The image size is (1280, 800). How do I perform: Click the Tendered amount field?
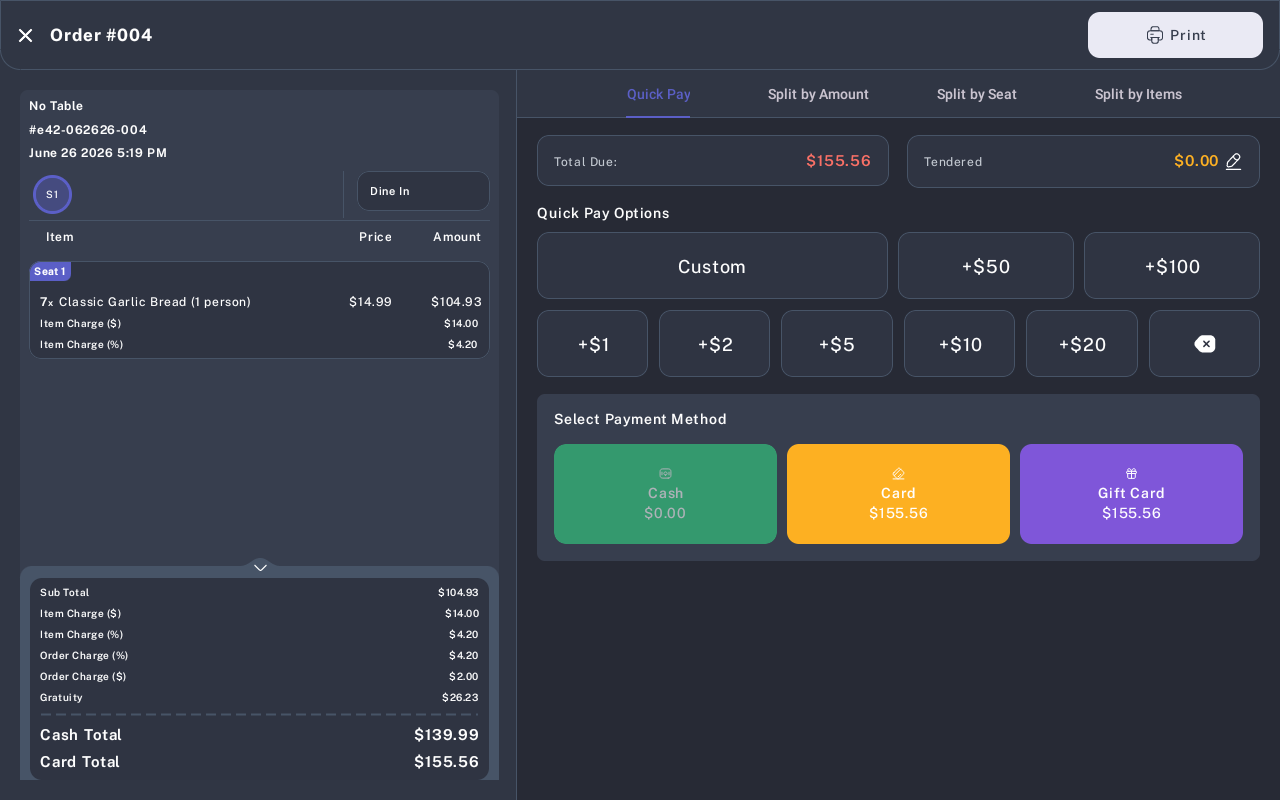pyautogui.click(x=1083, y=161)
